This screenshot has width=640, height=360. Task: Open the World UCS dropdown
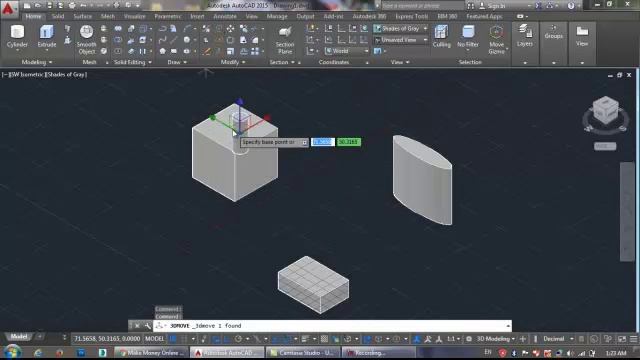347,51
